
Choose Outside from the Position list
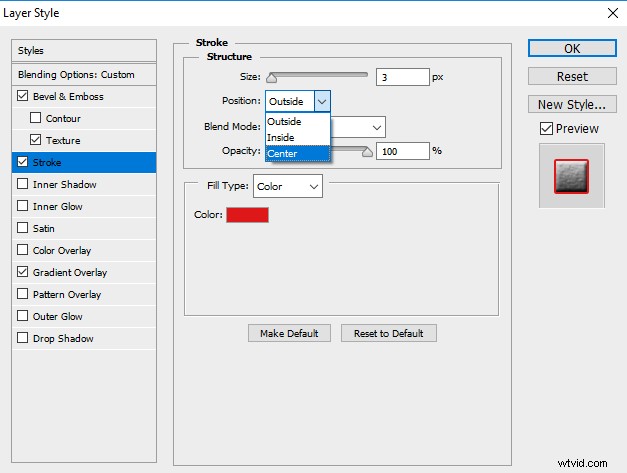[x=298, y=121]
